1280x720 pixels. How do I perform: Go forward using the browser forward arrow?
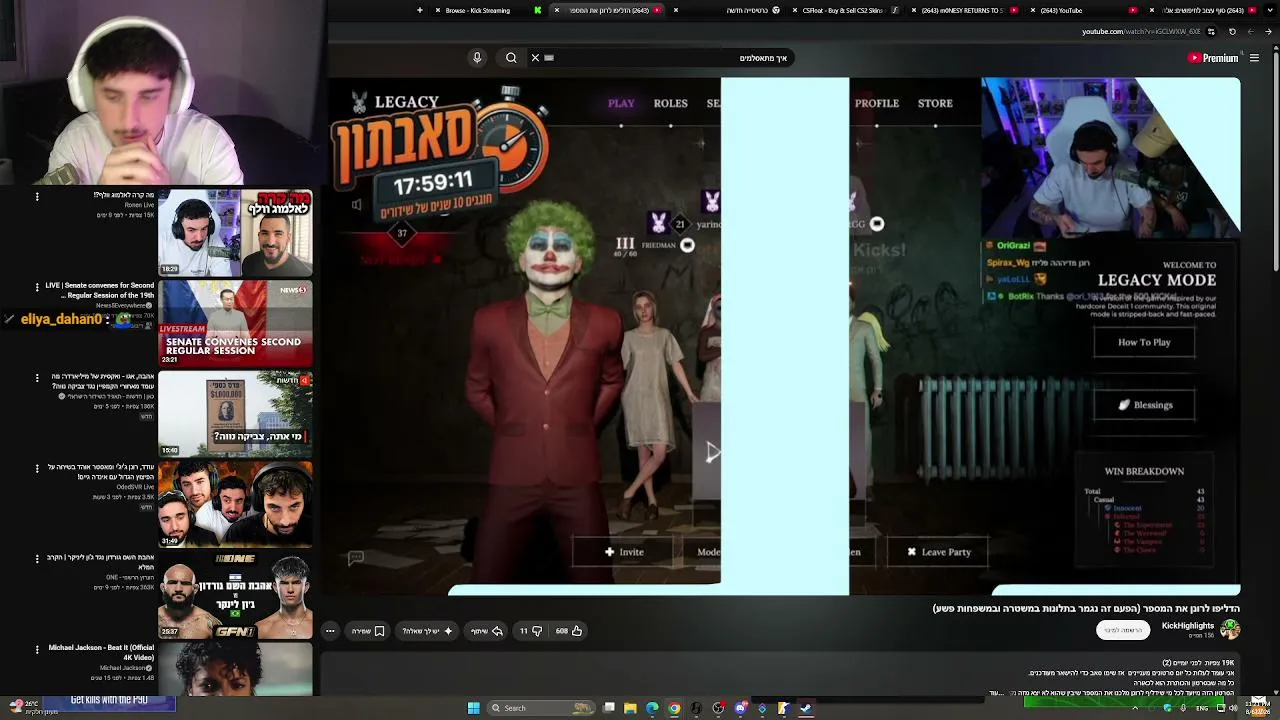1250,32
